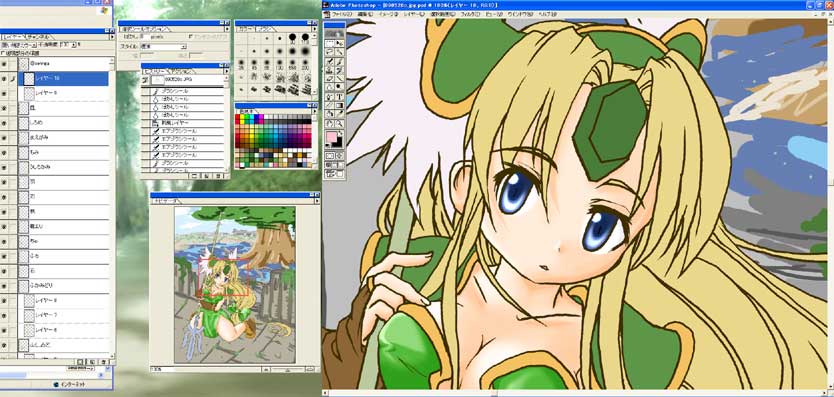Screen dimensions: 834x397
Task: Choose the soft brush preset labeled 100
Action: pyautogui.click(x=280, y=63)
